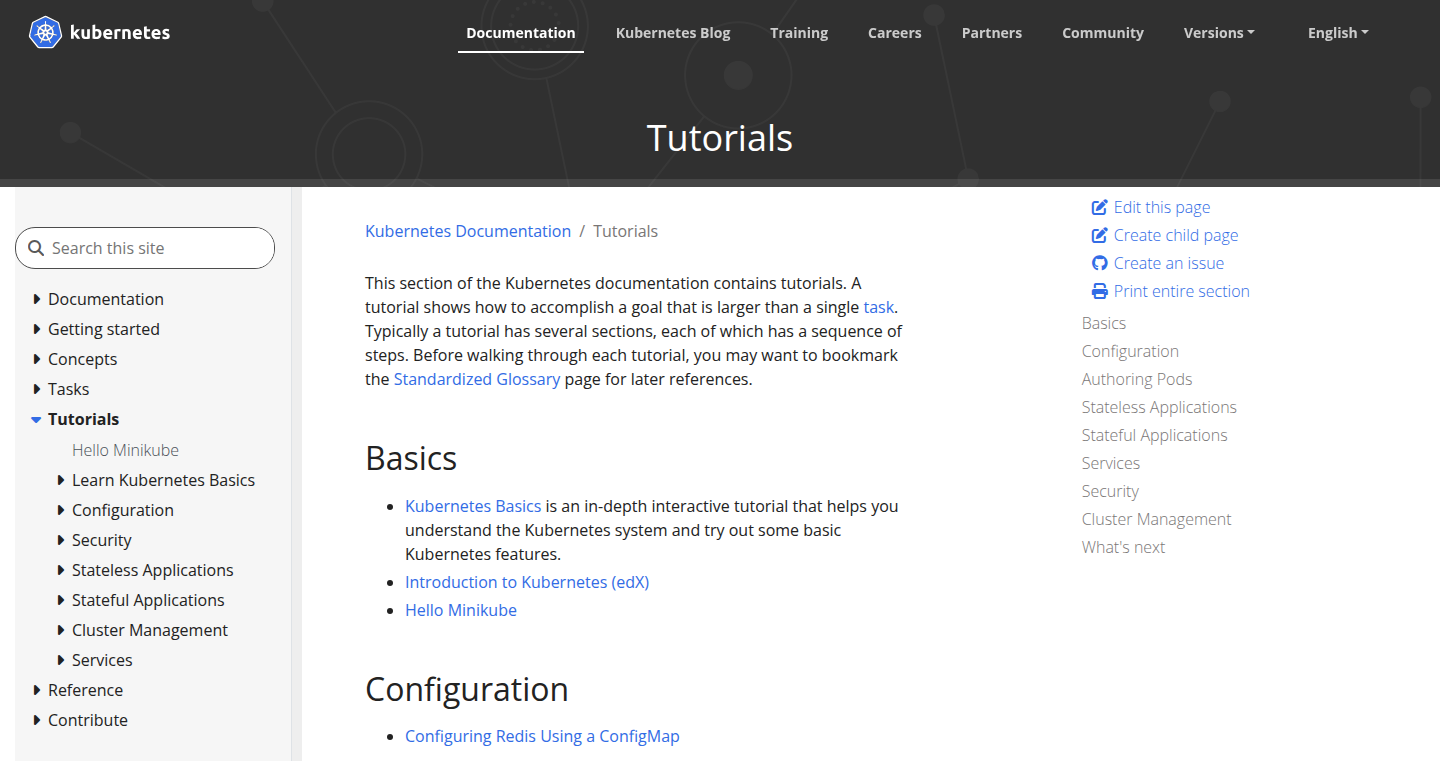Expand the Reference sidebar arrow
The height and width of the screenshot is (761, 1440).
coord(37,690)
